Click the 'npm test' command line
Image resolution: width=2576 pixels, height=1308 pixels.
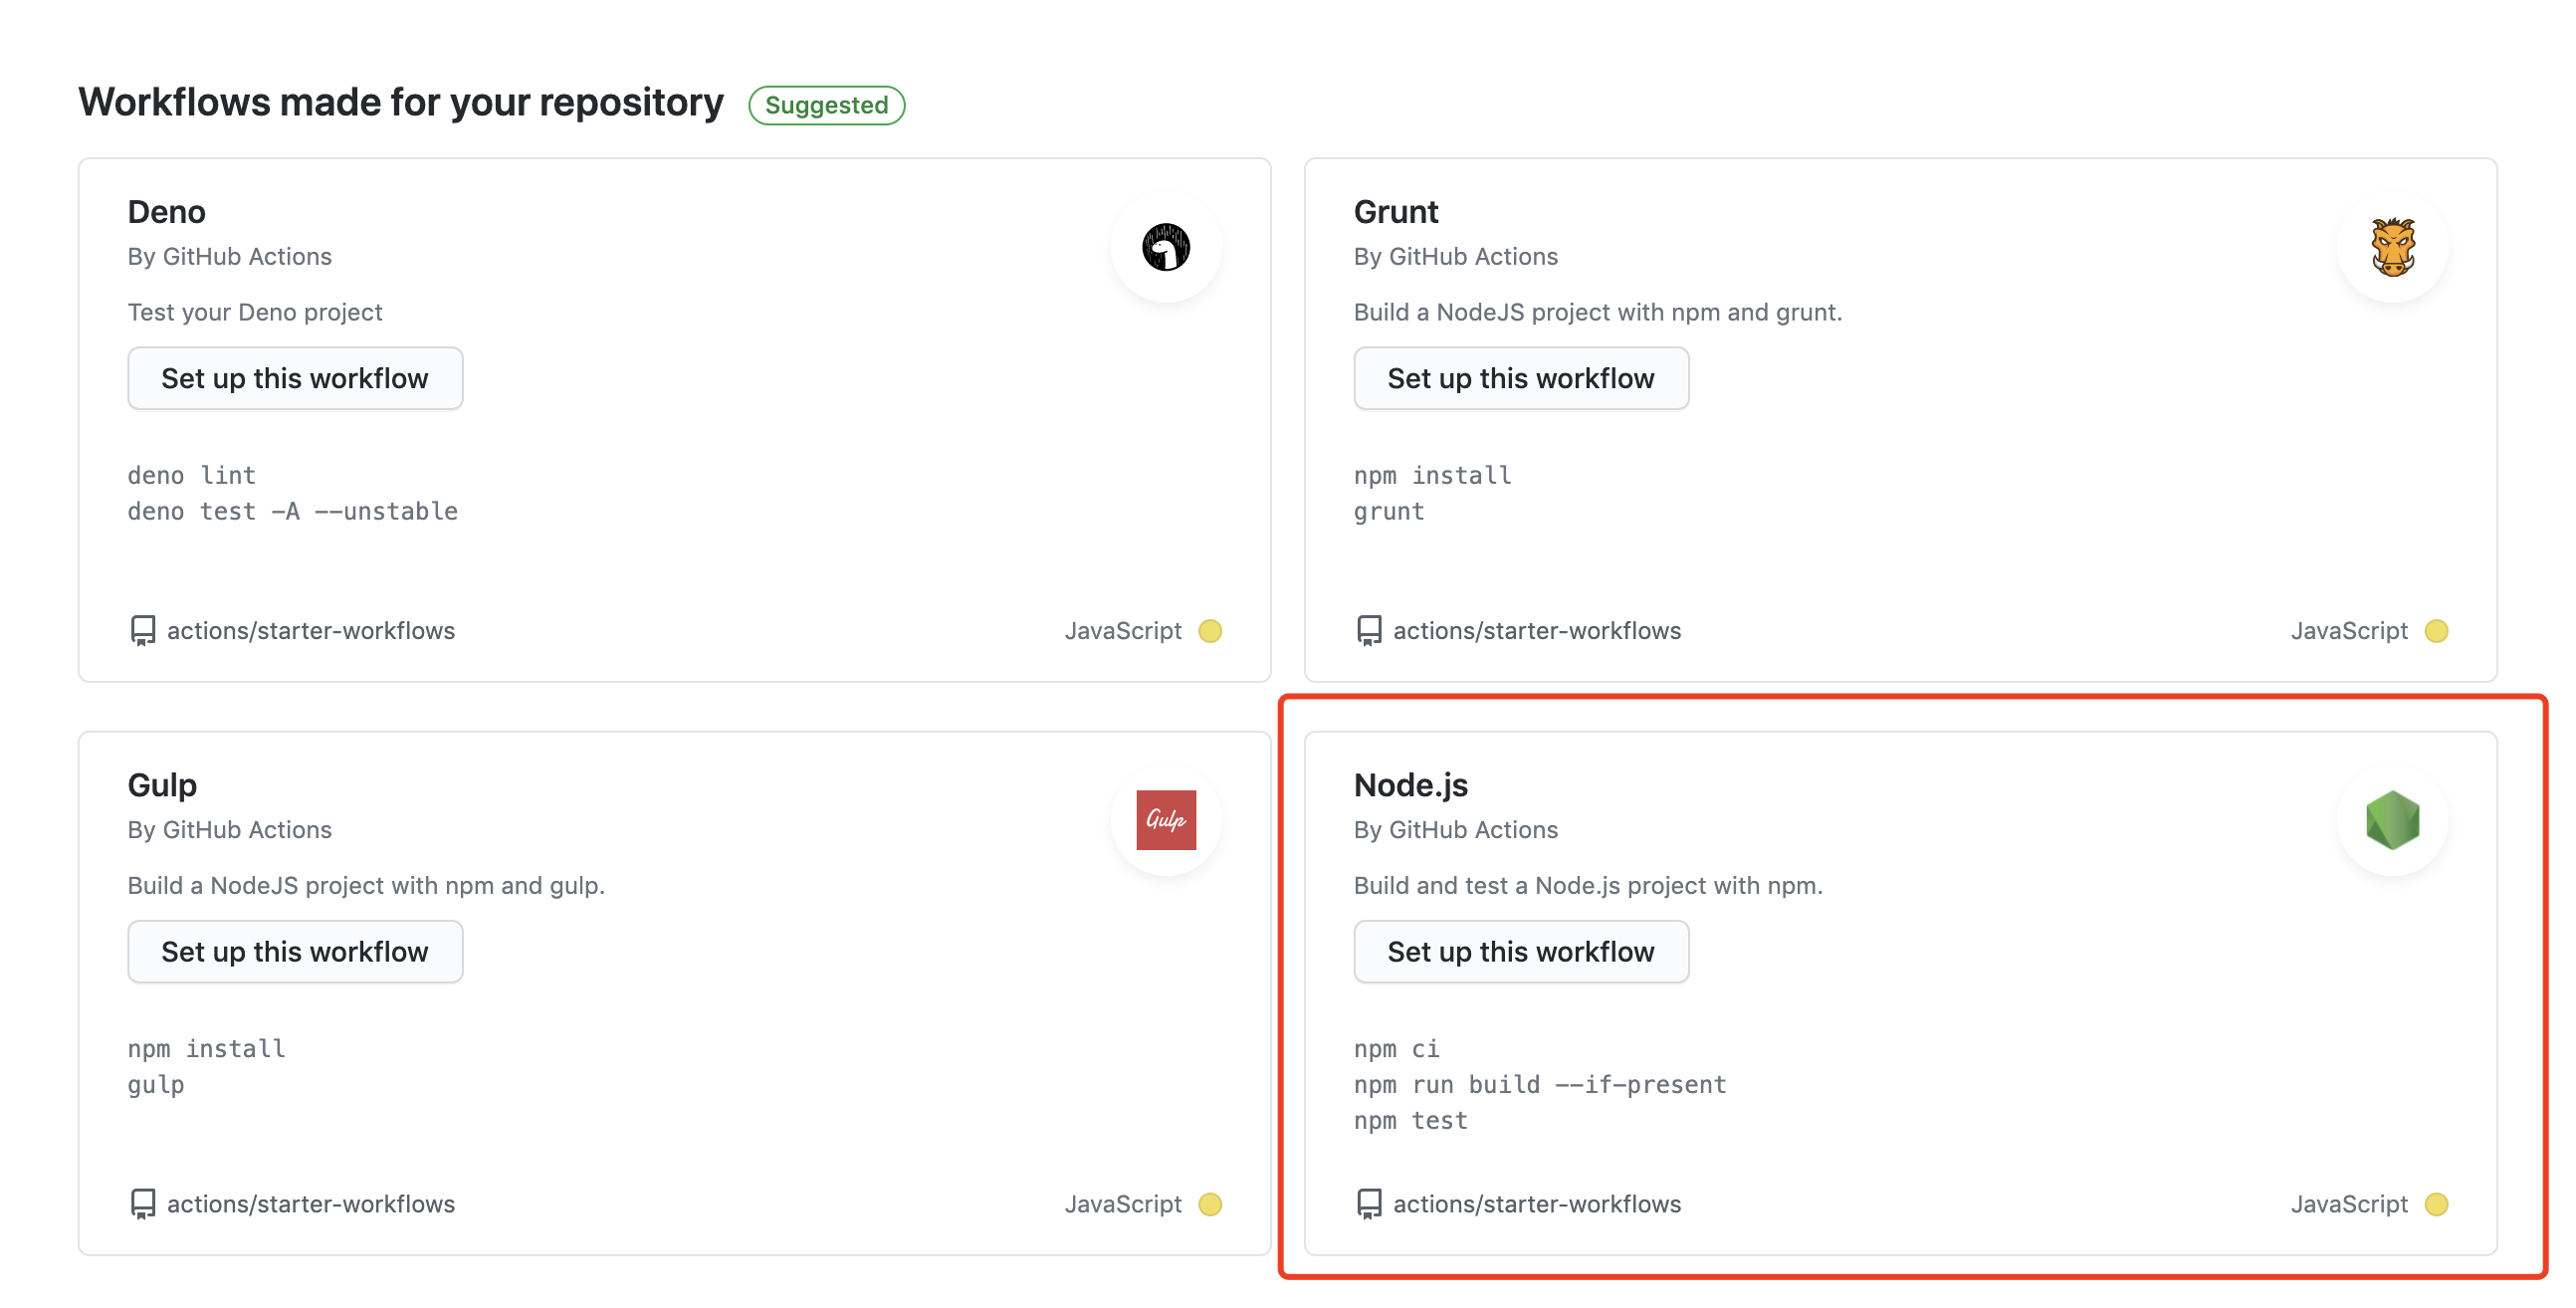[x=1411, y=1121]
